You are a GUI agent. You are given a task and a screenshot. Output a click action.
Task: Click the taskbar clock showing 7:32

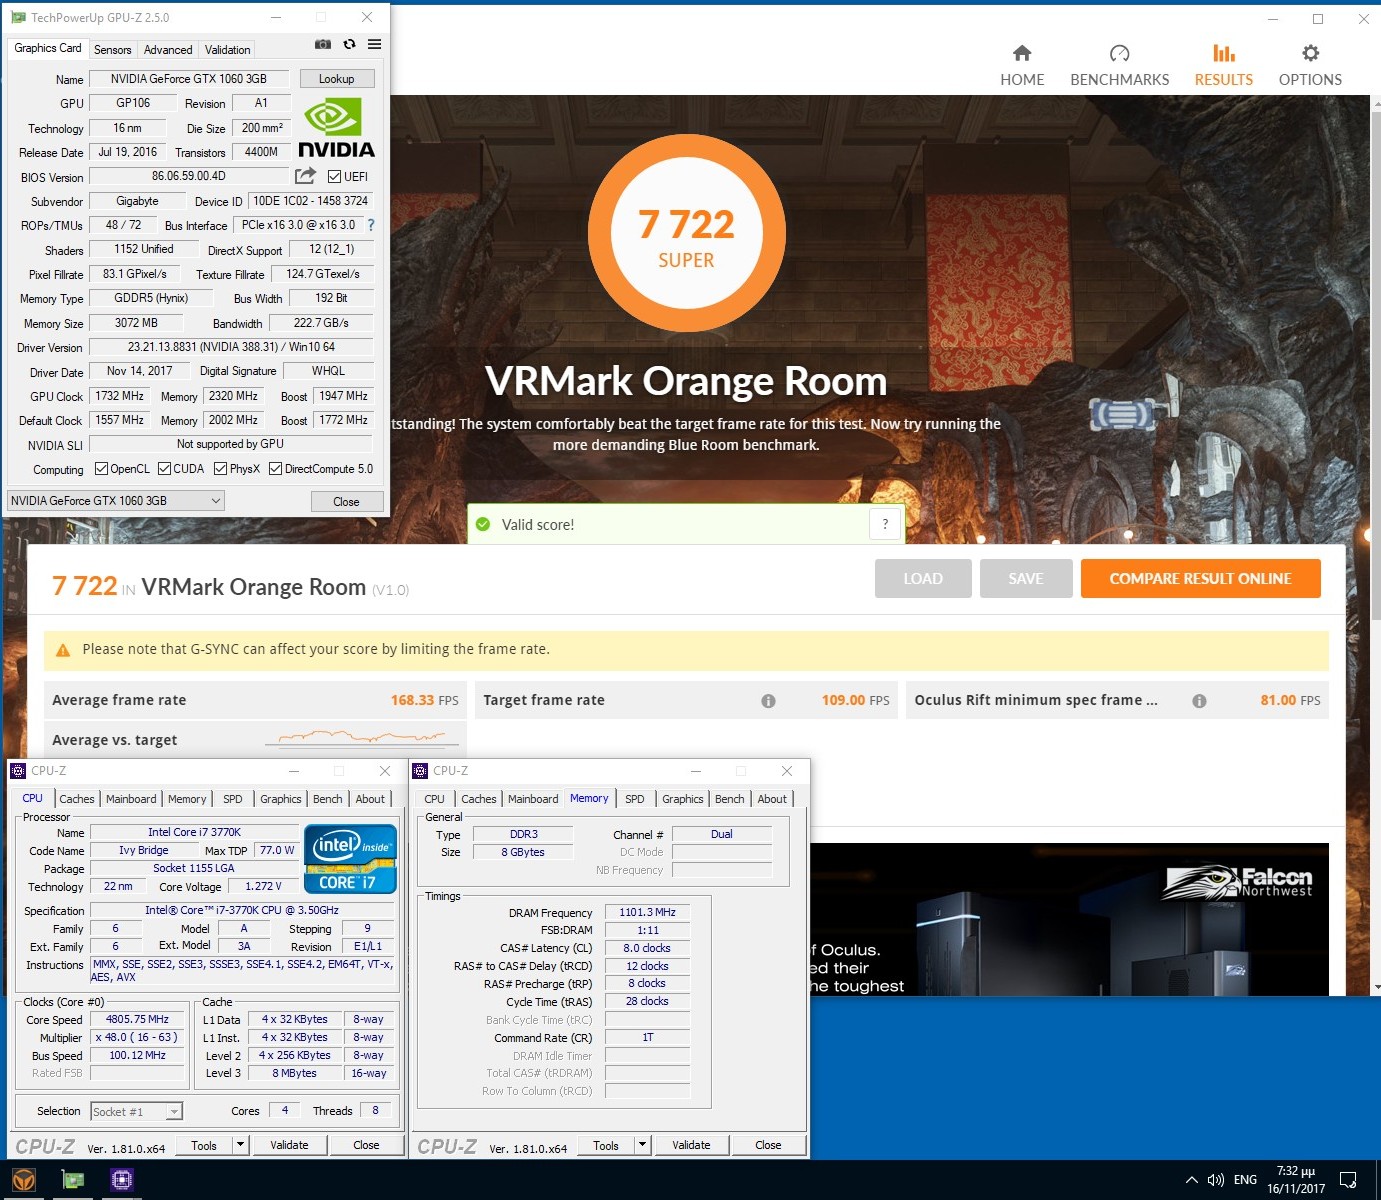1296,1180
